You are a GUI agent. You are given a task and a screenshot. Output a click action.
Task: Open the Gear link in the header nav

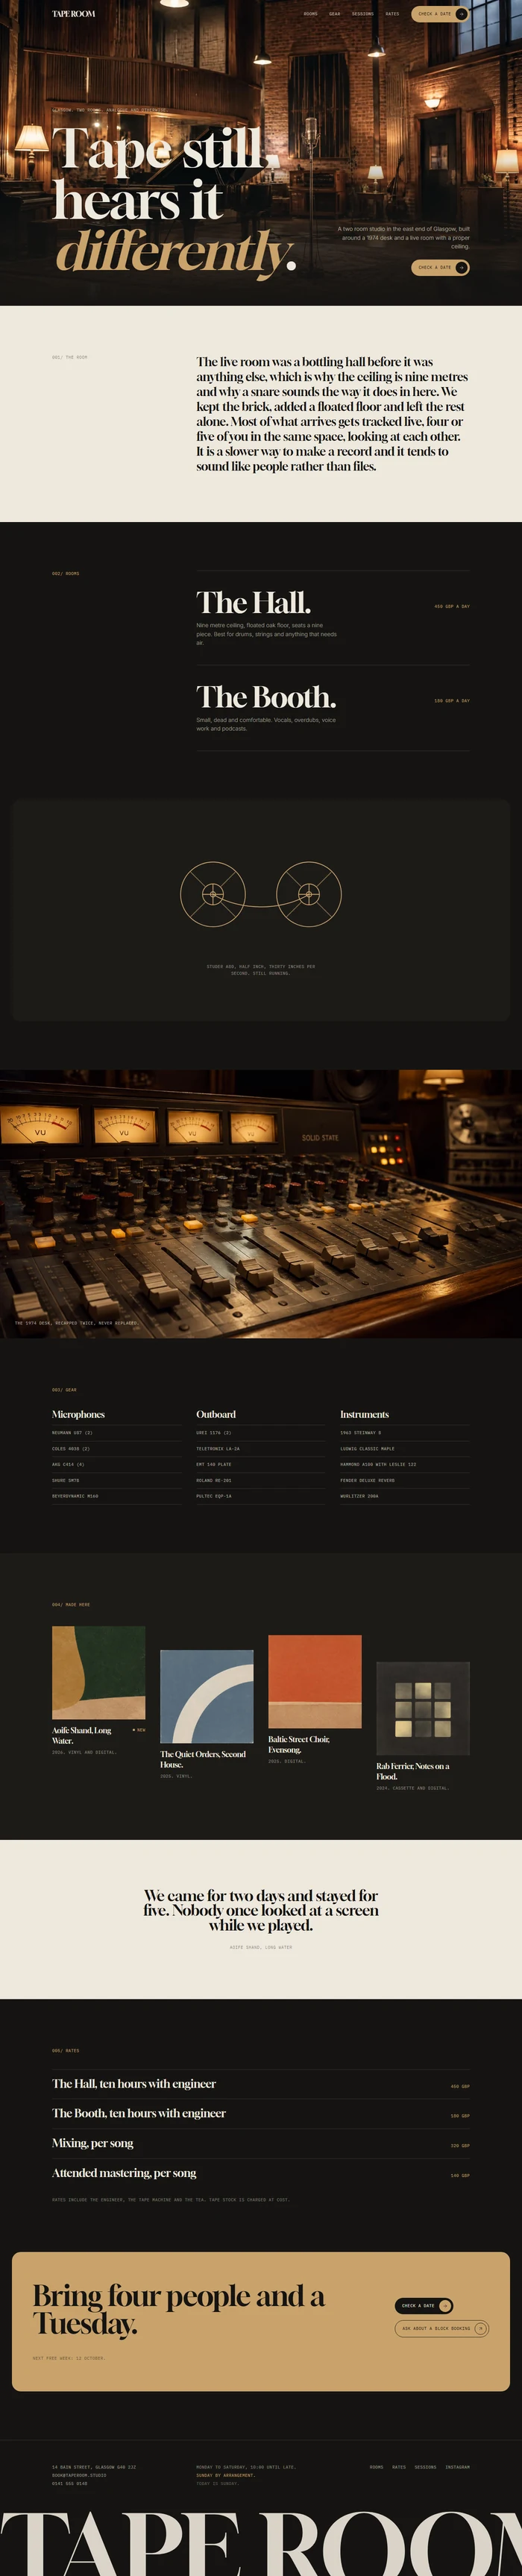335,14
